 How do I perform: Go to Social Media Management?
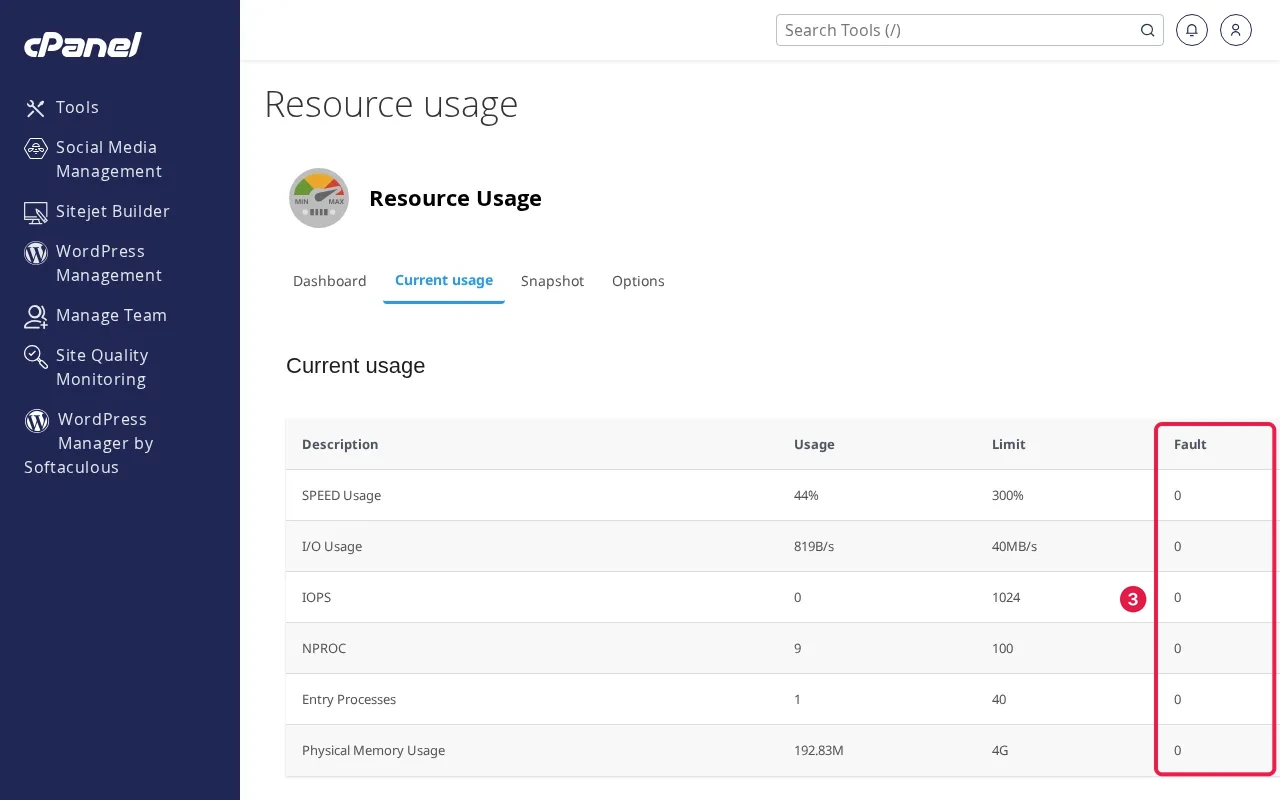click(x=108, y=159)
